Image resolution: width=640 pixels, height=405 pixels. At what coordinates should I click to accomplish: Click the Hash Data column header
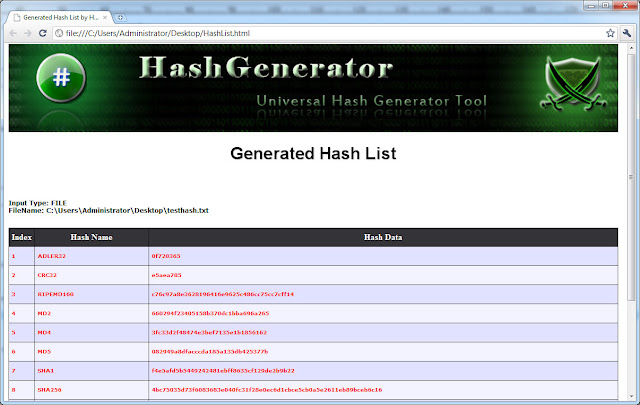point(383,237)
